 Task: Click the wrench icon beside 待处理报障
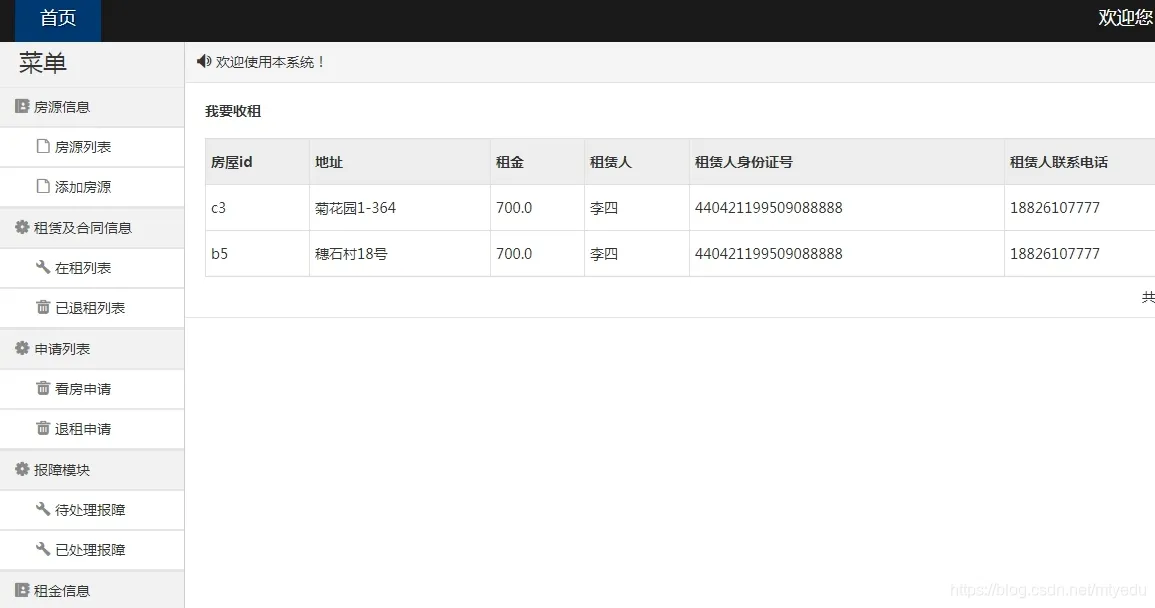pyautogui.click(x=43, y=509)
